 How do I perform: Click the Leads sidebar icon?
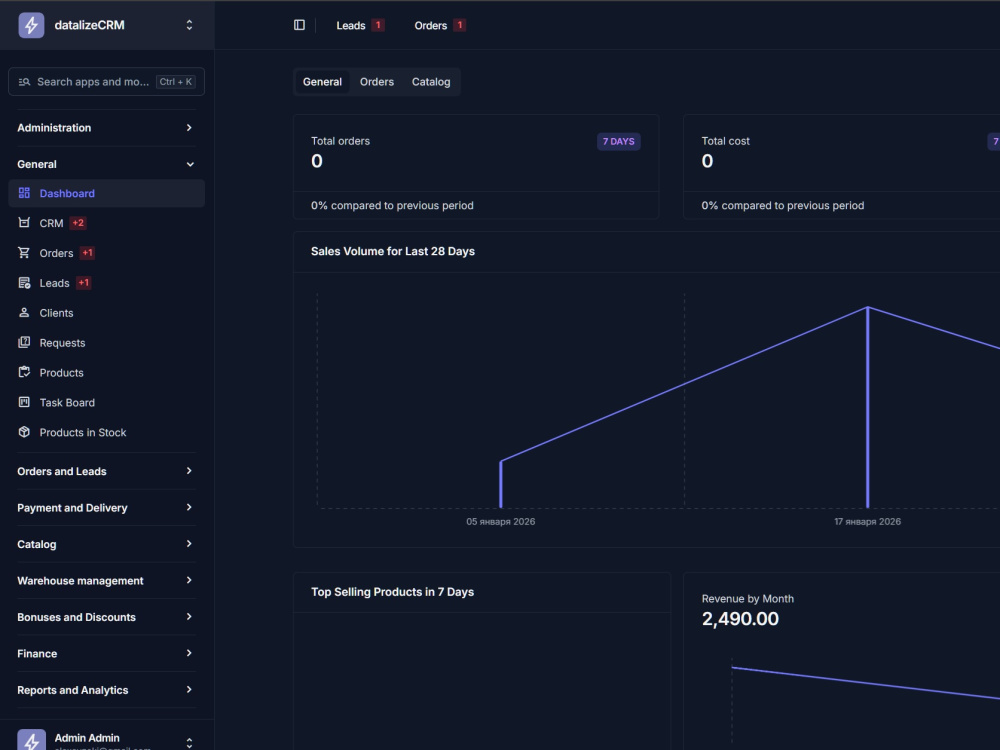24,283
